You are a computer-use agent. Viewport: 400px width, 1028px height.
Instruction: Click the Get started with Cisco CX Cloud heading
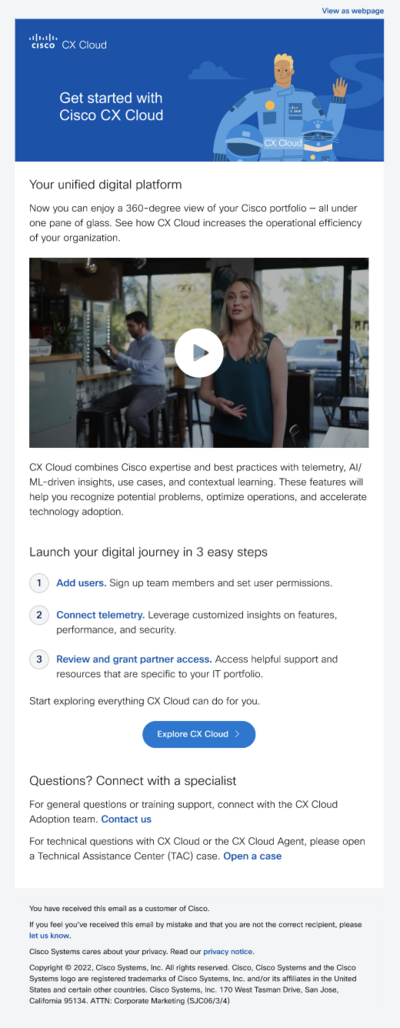coord(111,107)
